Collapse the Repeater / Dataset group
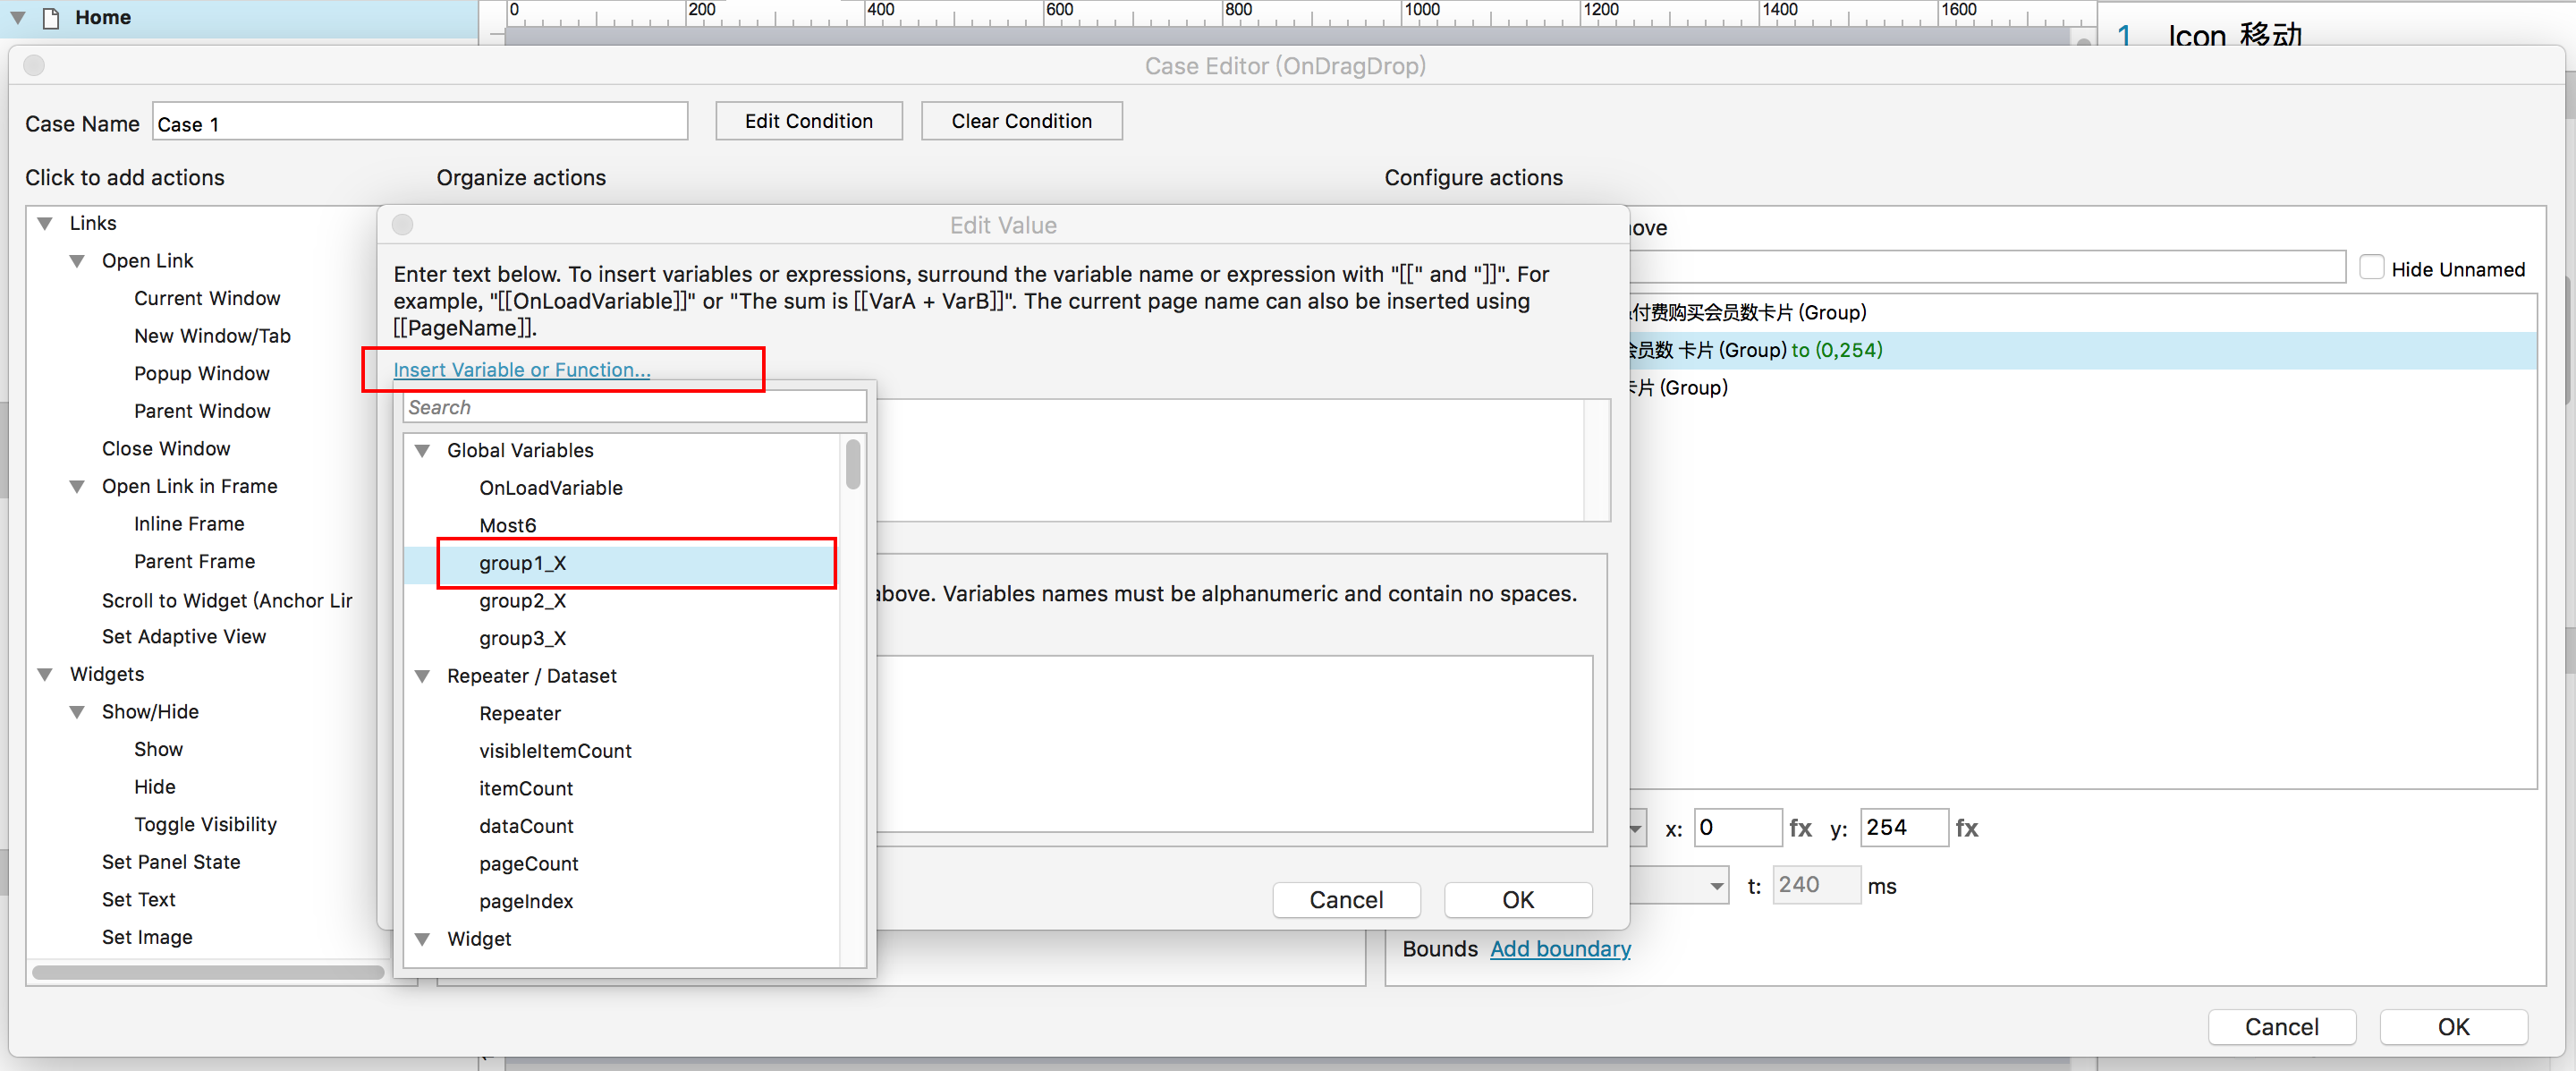Screen dimensions: 2576x1071 423,677
